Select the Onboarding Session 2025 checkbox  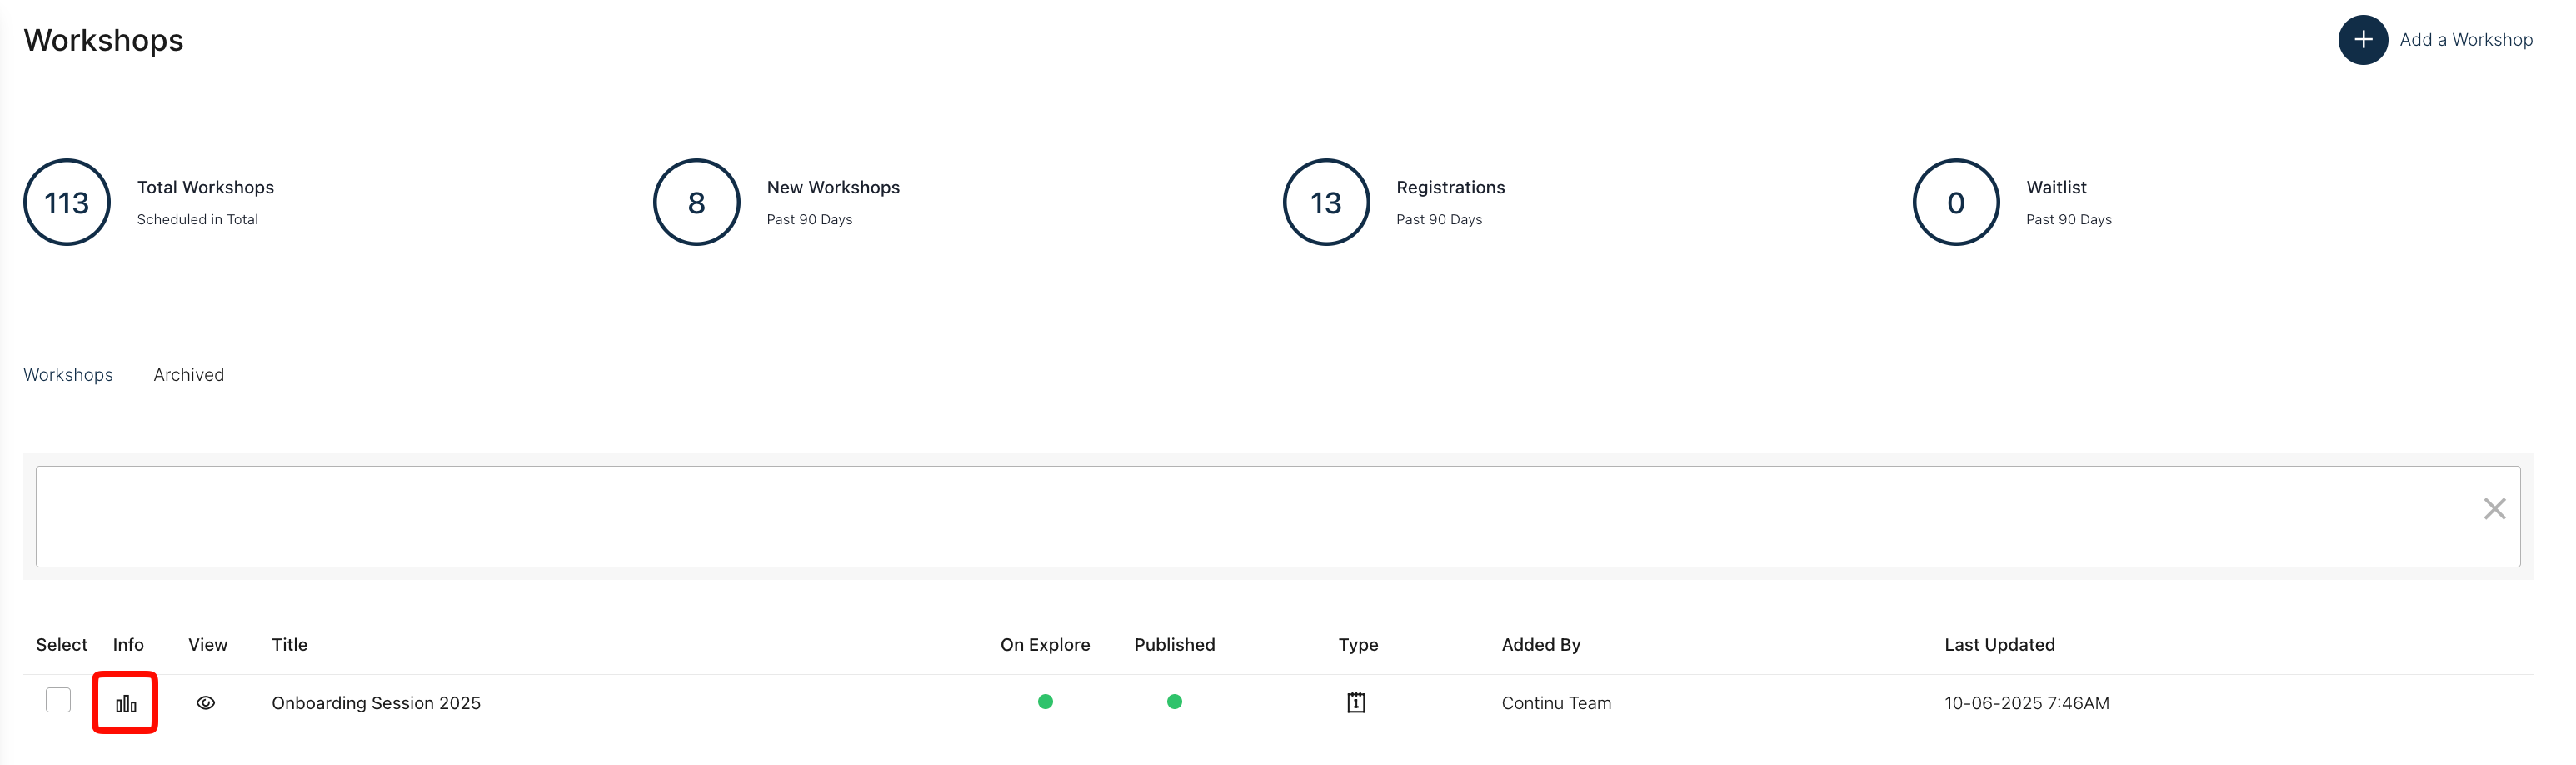point(58,700)
